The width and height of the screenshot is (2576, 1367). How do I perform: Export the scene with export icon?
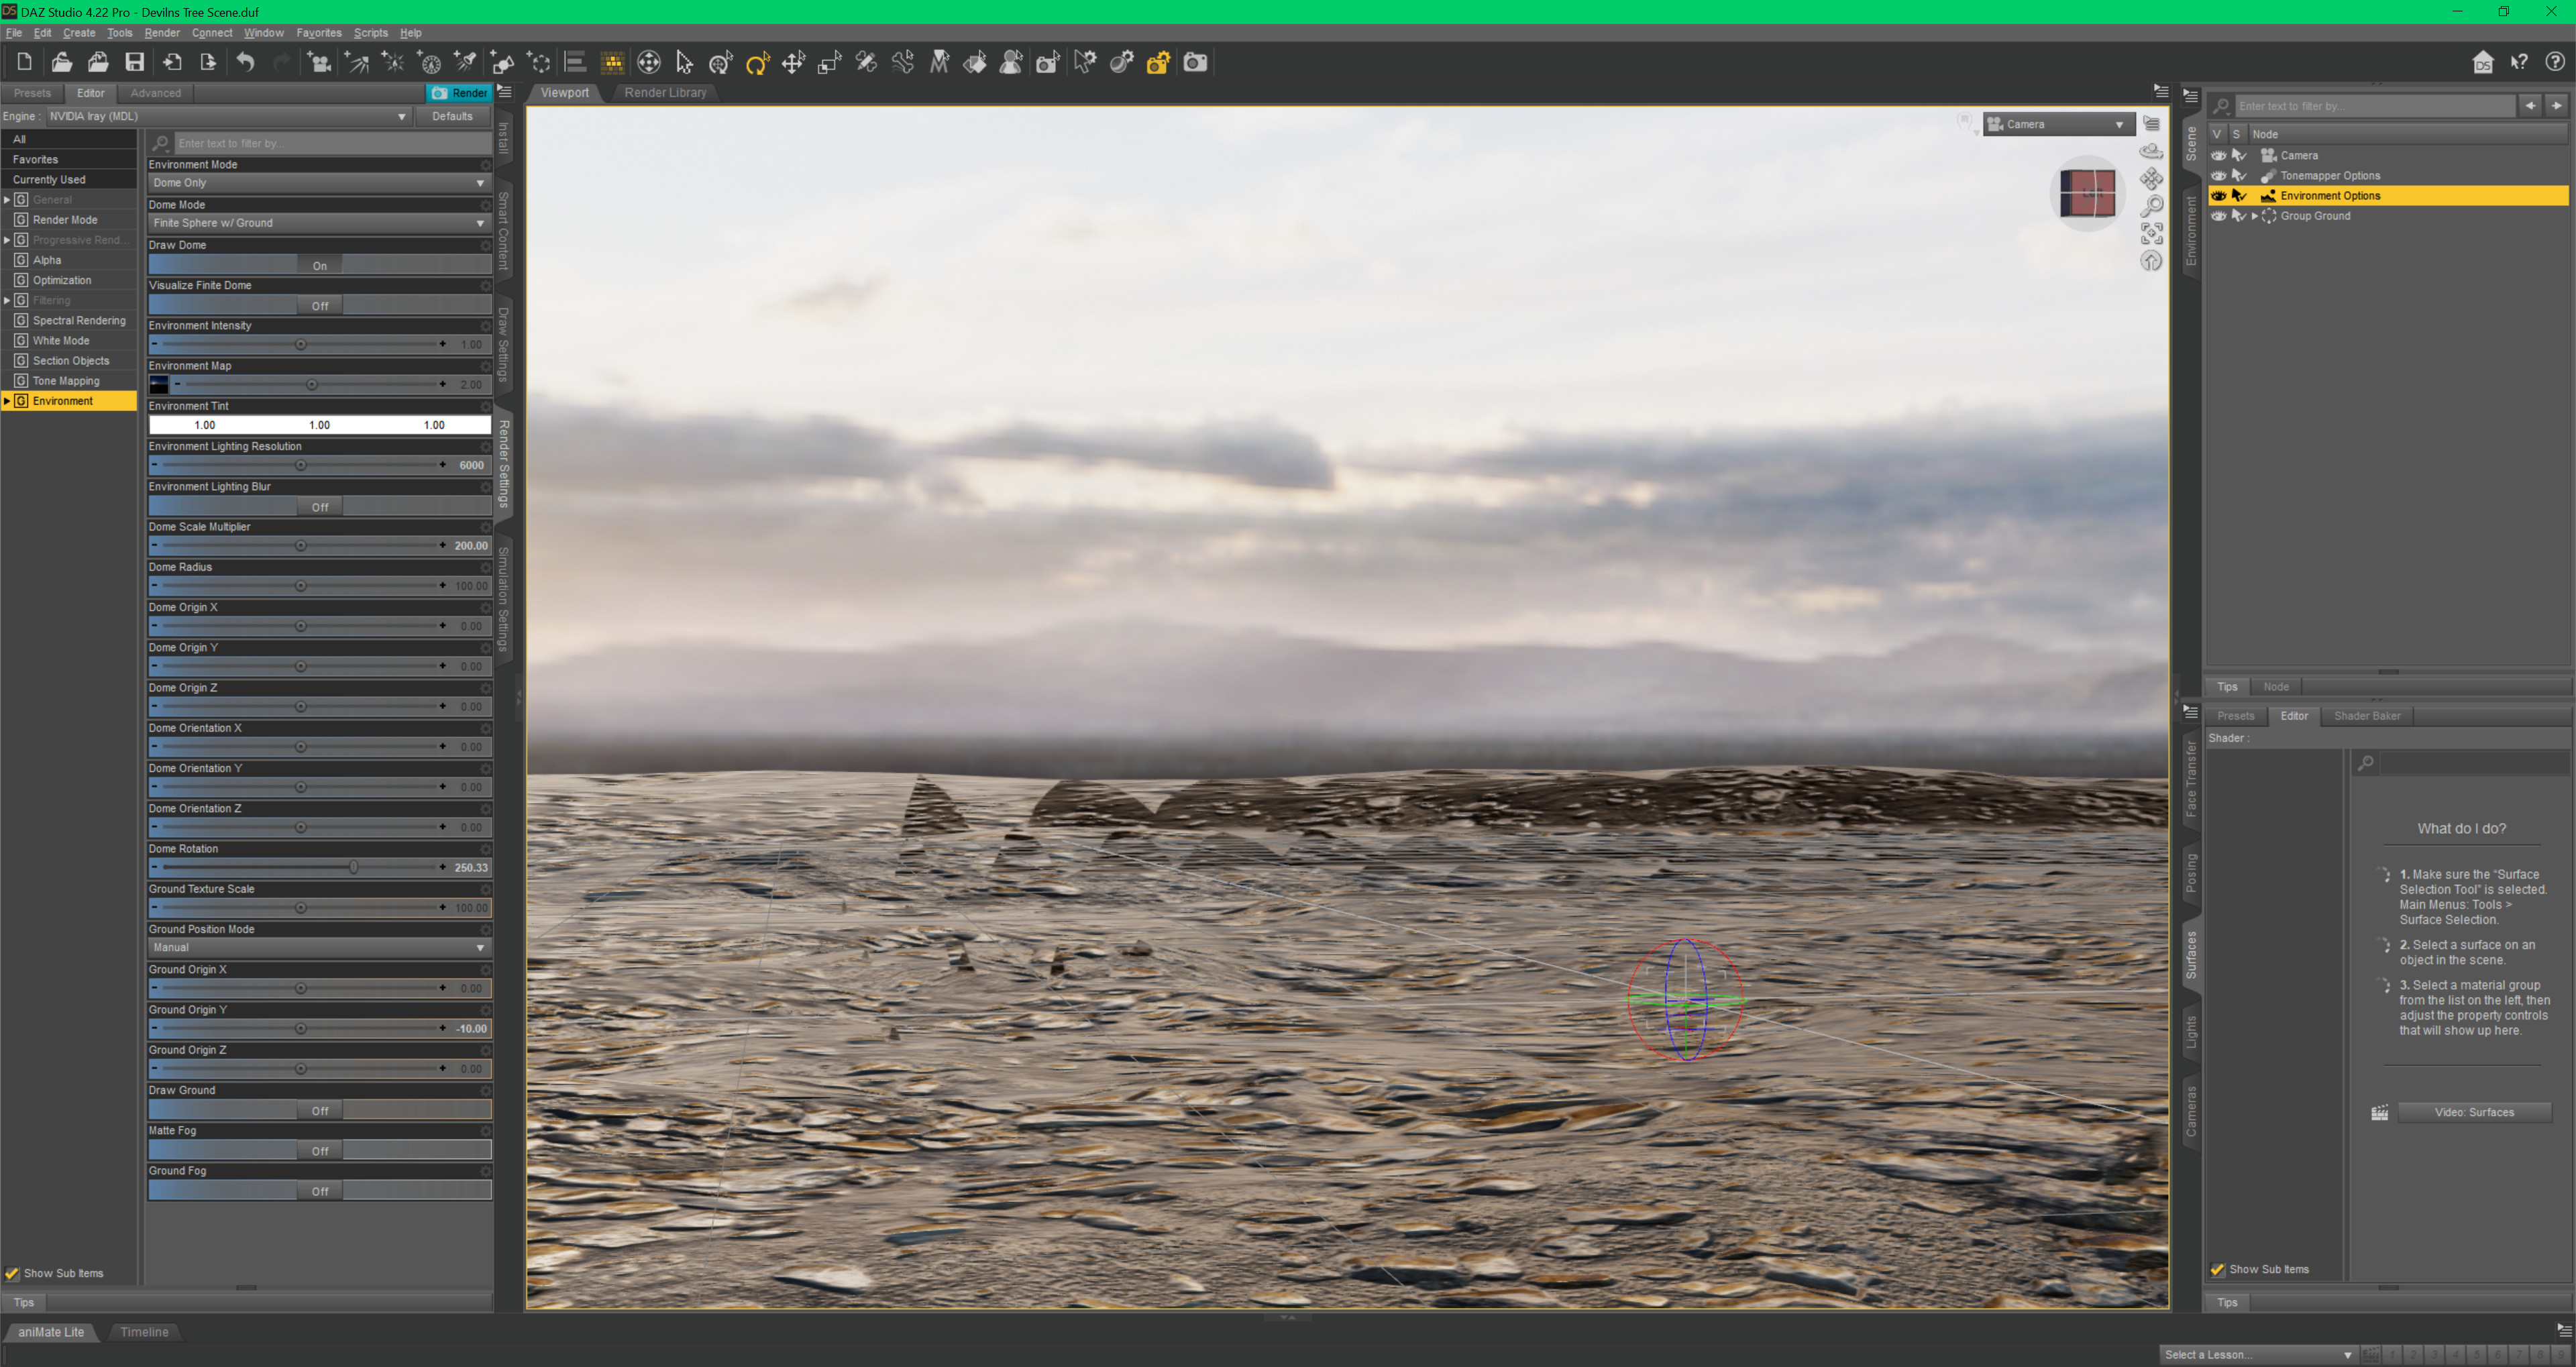tap(208, 63)
